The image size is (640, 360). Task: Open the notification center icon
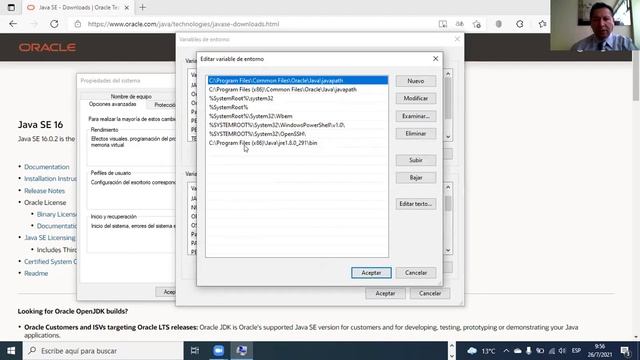625,351
